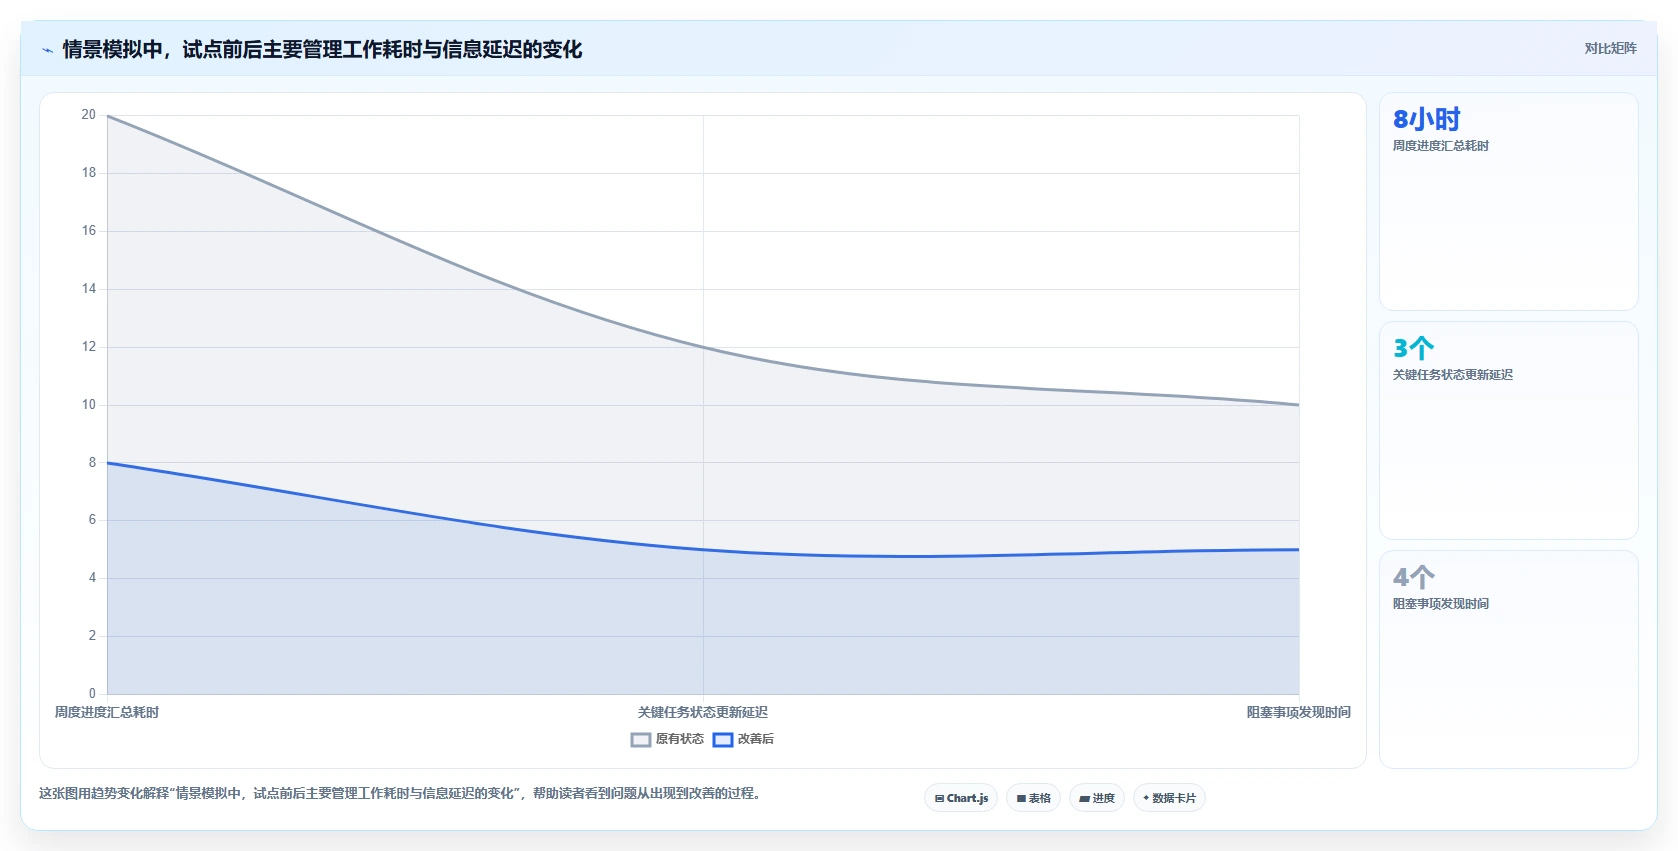Click the blue 改善后 legend color box

[x=723, y=740]
